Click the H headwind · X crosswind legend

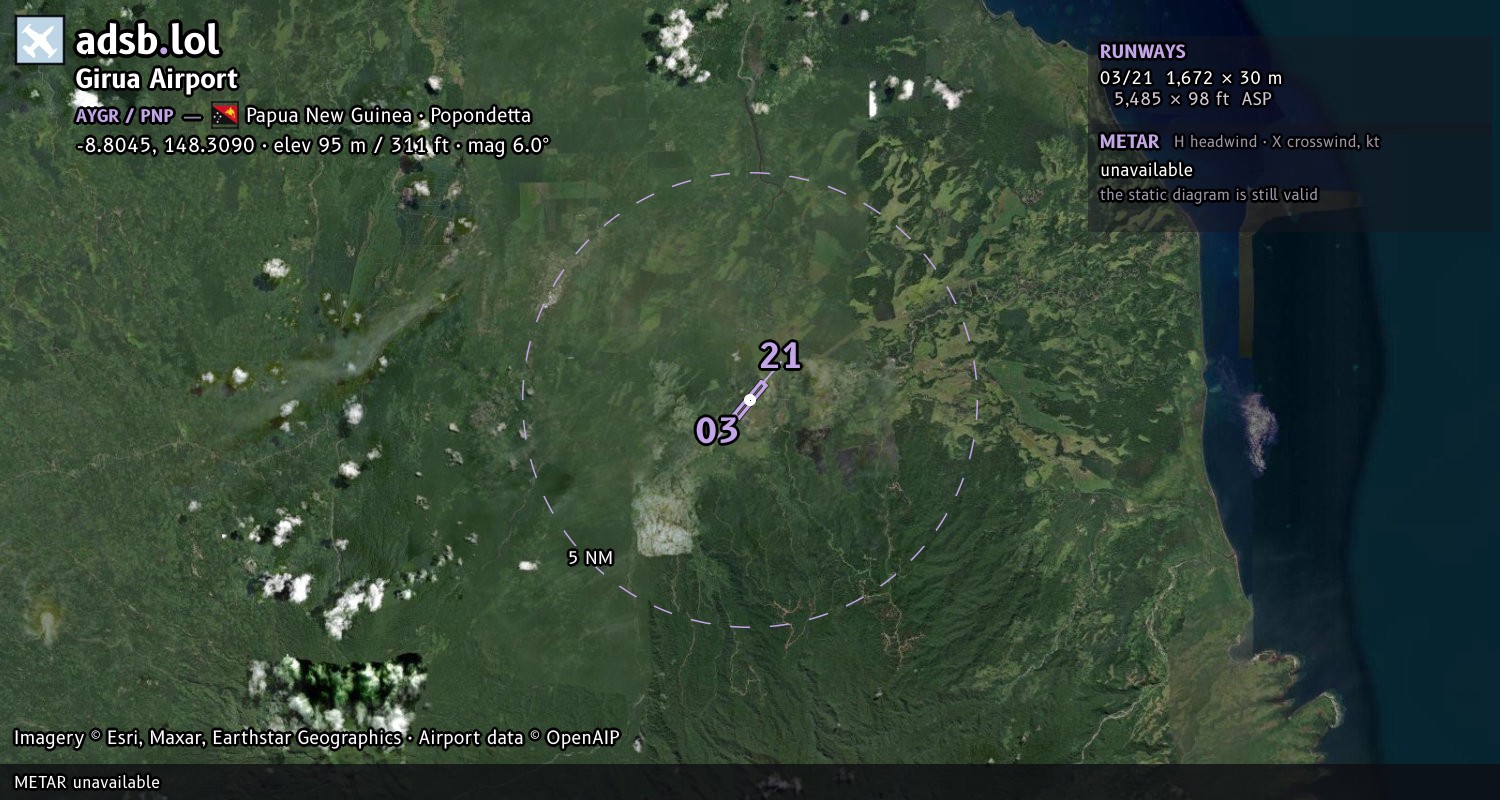pyautogui.click(x=1277, y=142)
